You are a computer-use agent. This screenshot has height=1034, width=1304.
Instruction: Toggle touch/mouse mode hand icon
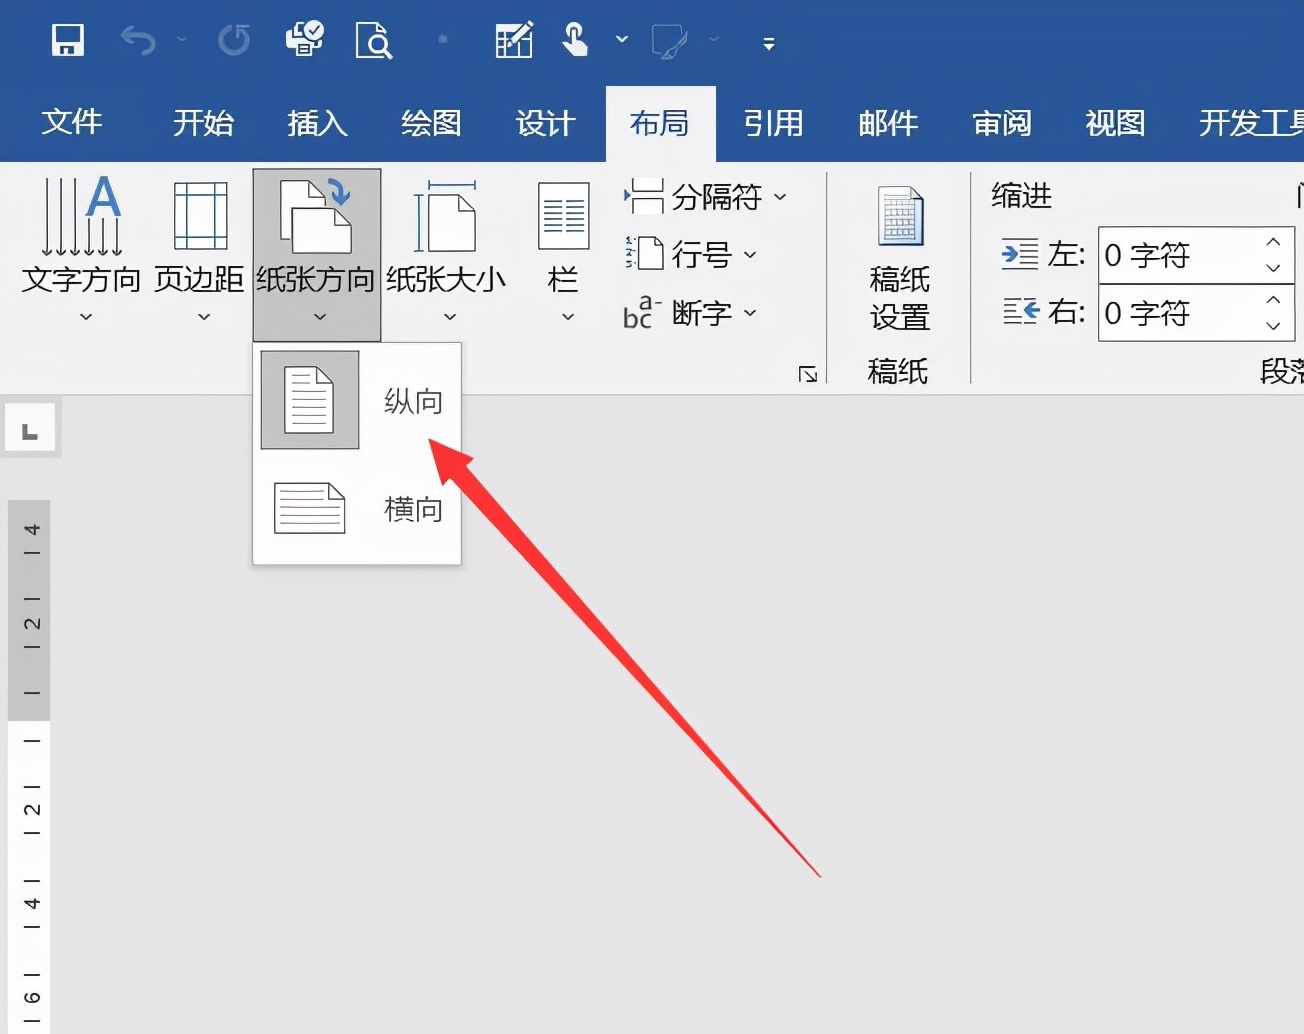[575, 40]
